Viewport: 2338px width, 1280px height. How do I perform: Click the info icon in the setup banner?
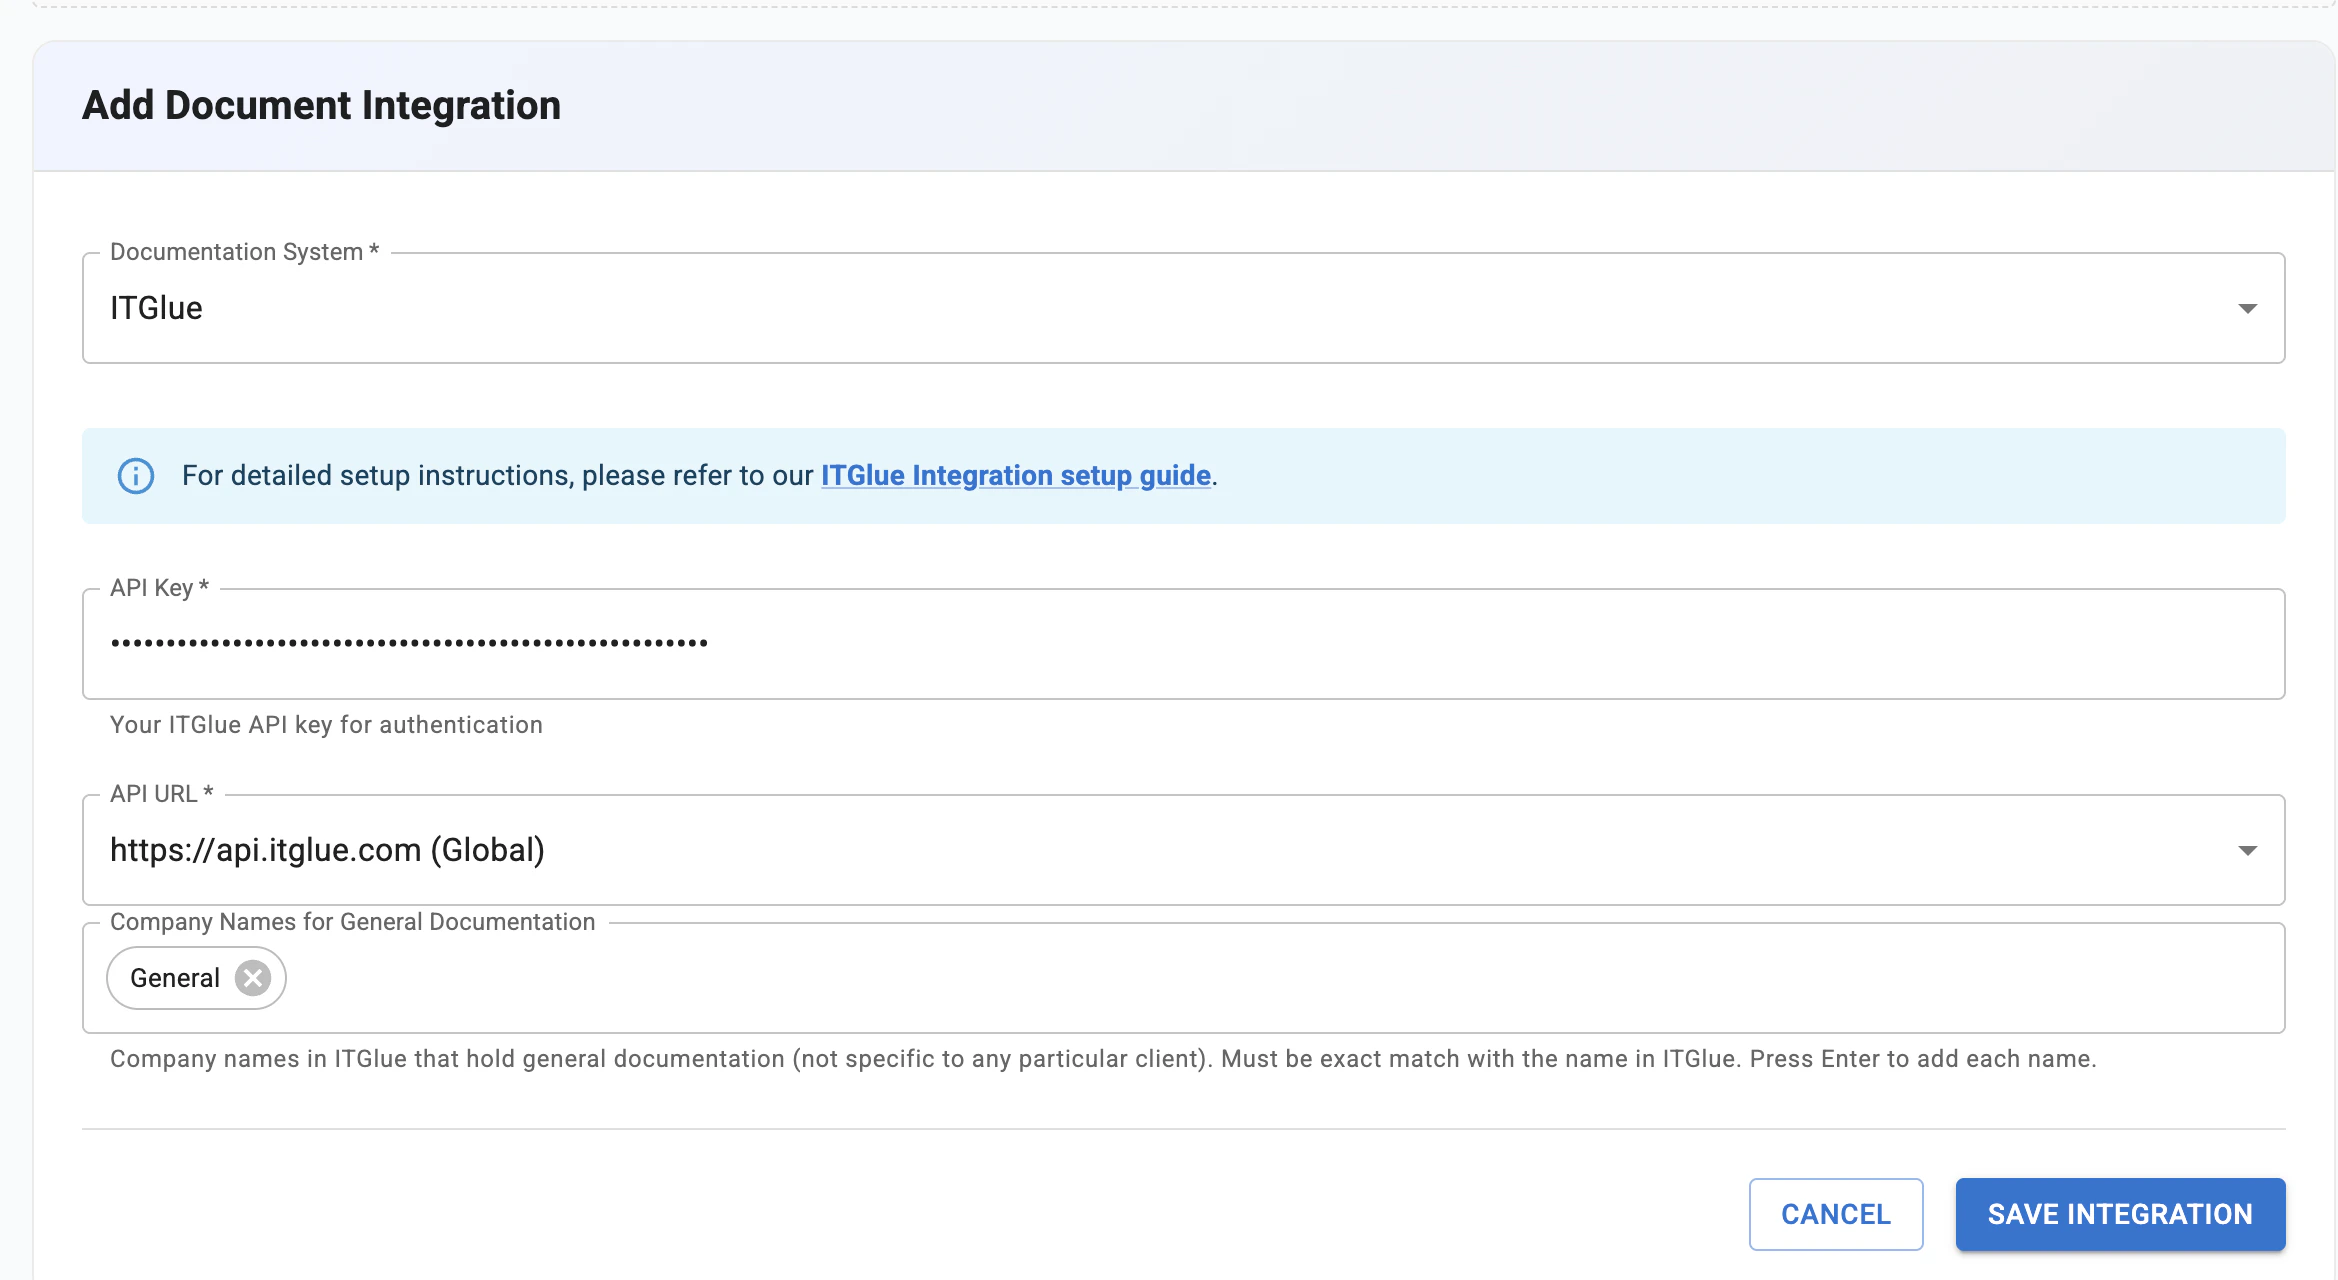click(x=136, y=476)
